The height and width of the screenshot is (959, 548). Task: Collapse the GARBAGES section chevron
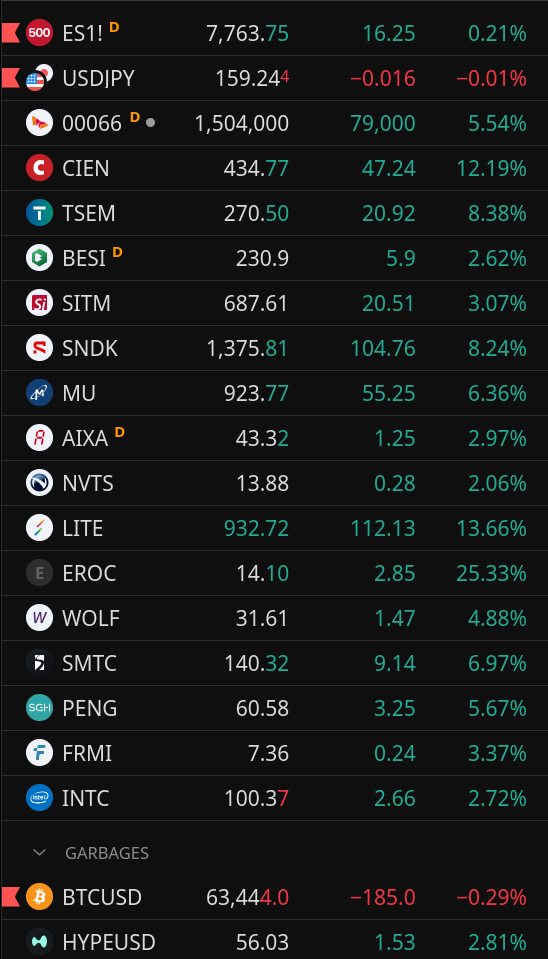(x=39, y=853)
